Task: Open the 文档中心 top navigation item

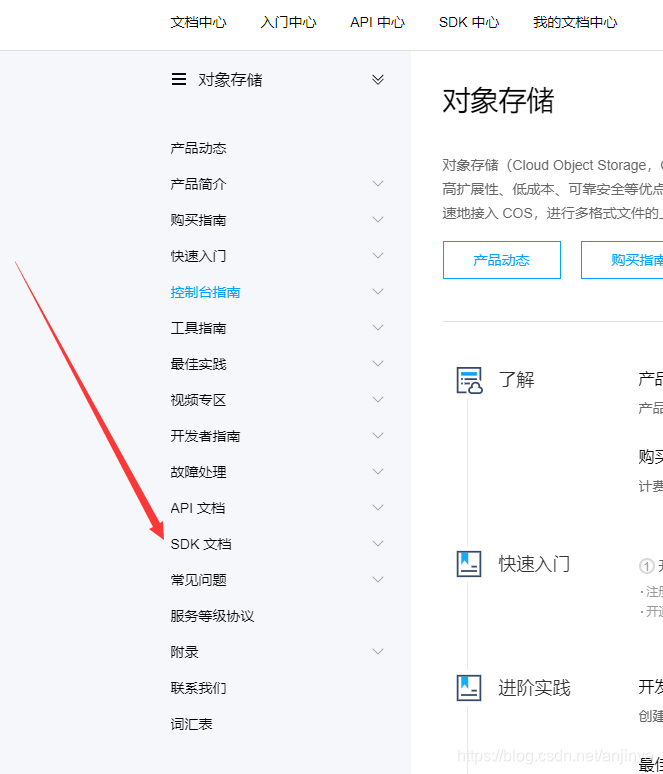Action: [x=198, y=22]
